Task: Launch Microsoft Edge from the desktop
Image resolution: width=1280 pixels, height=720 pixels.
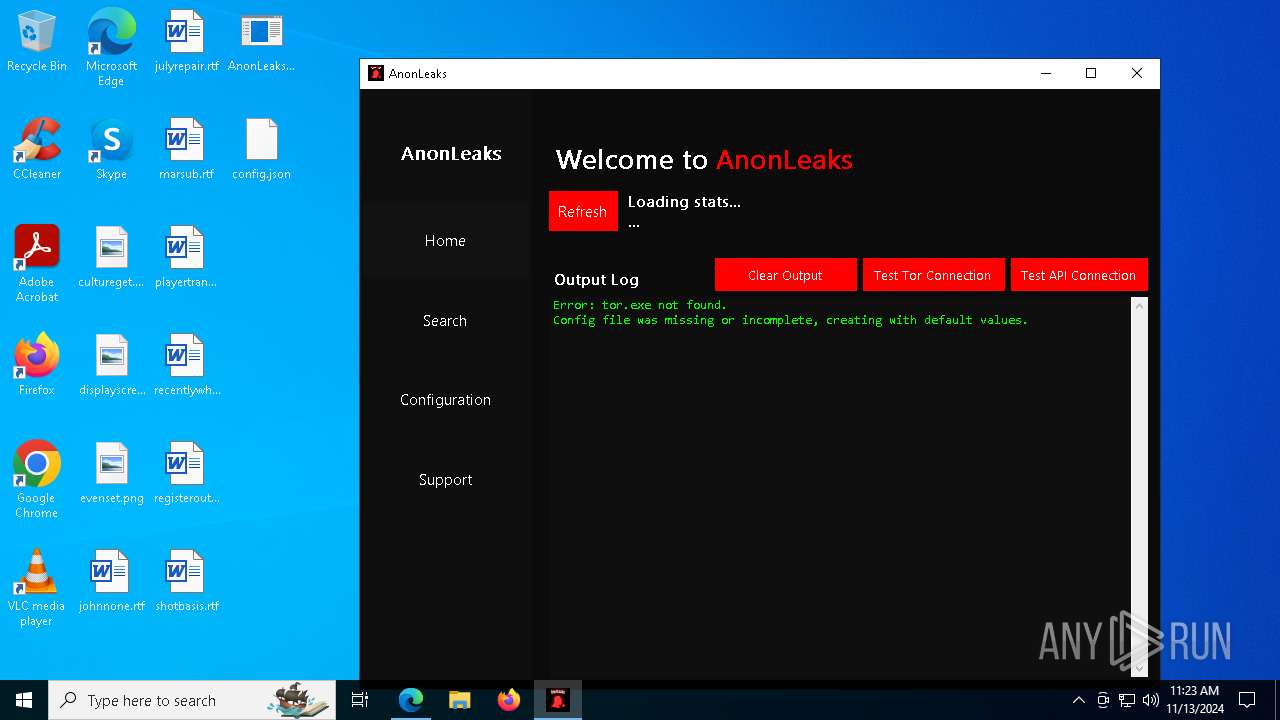Action: point(111,47)
